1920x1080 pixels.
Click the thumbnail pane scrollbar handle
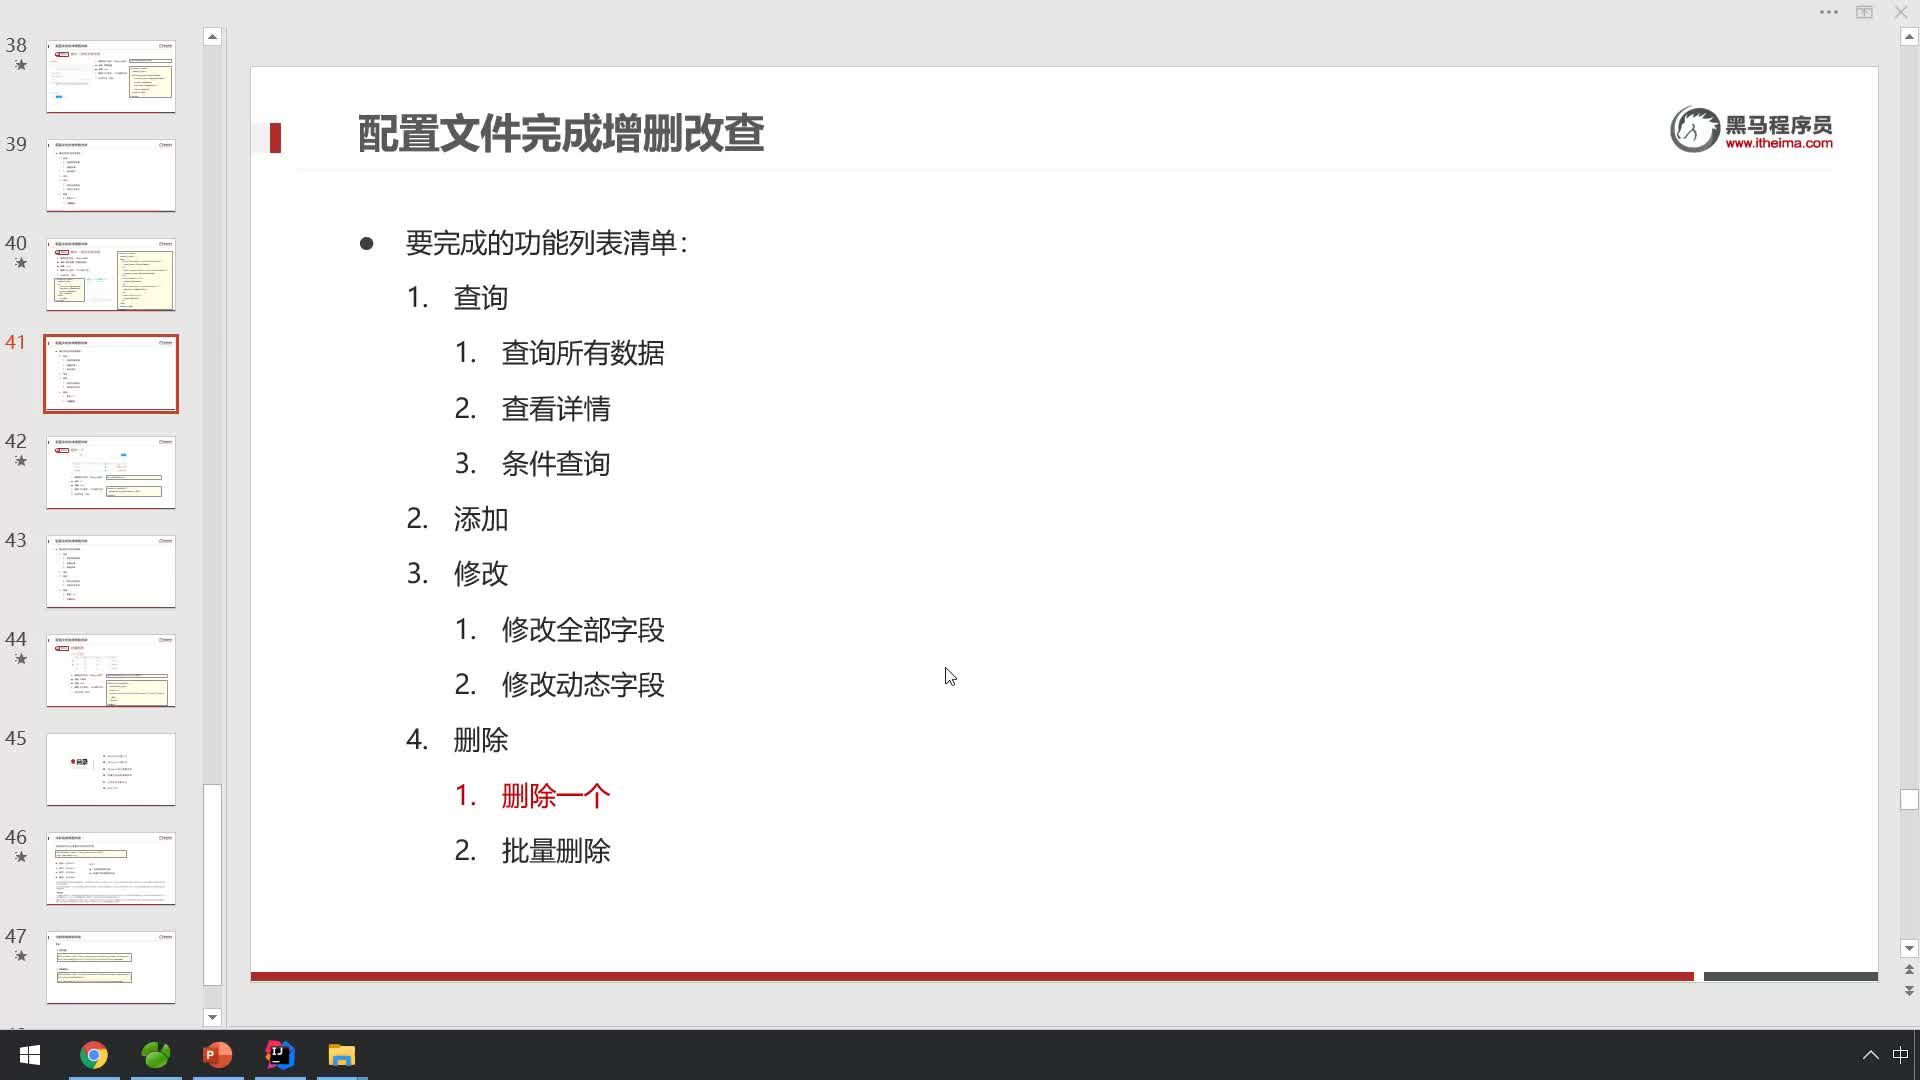[212, 886]
